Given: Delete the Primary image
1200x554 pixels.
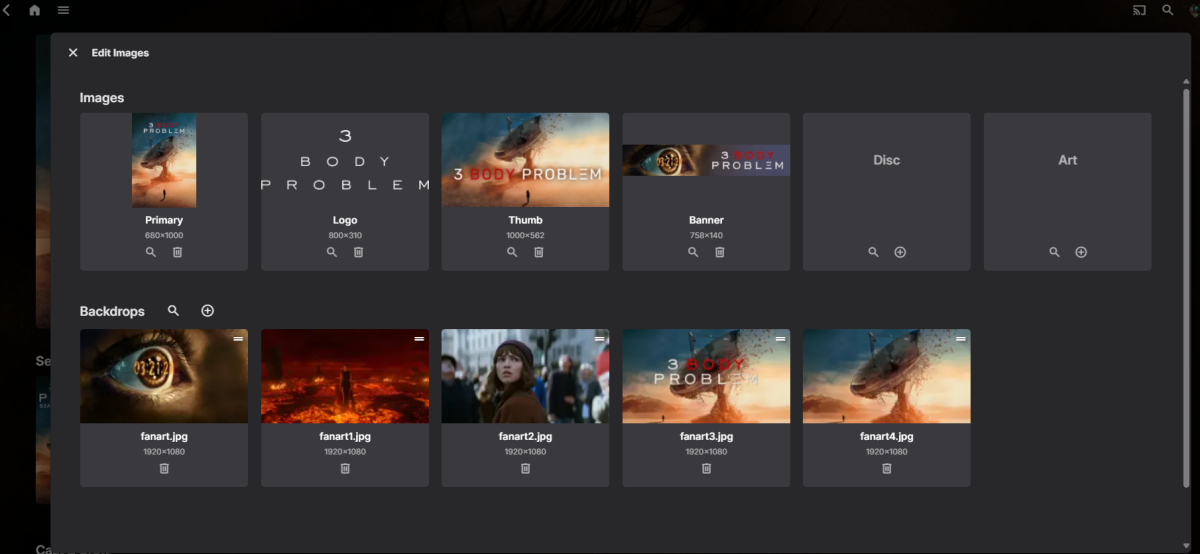Looking at the screenshot, I should click(177, 252).
